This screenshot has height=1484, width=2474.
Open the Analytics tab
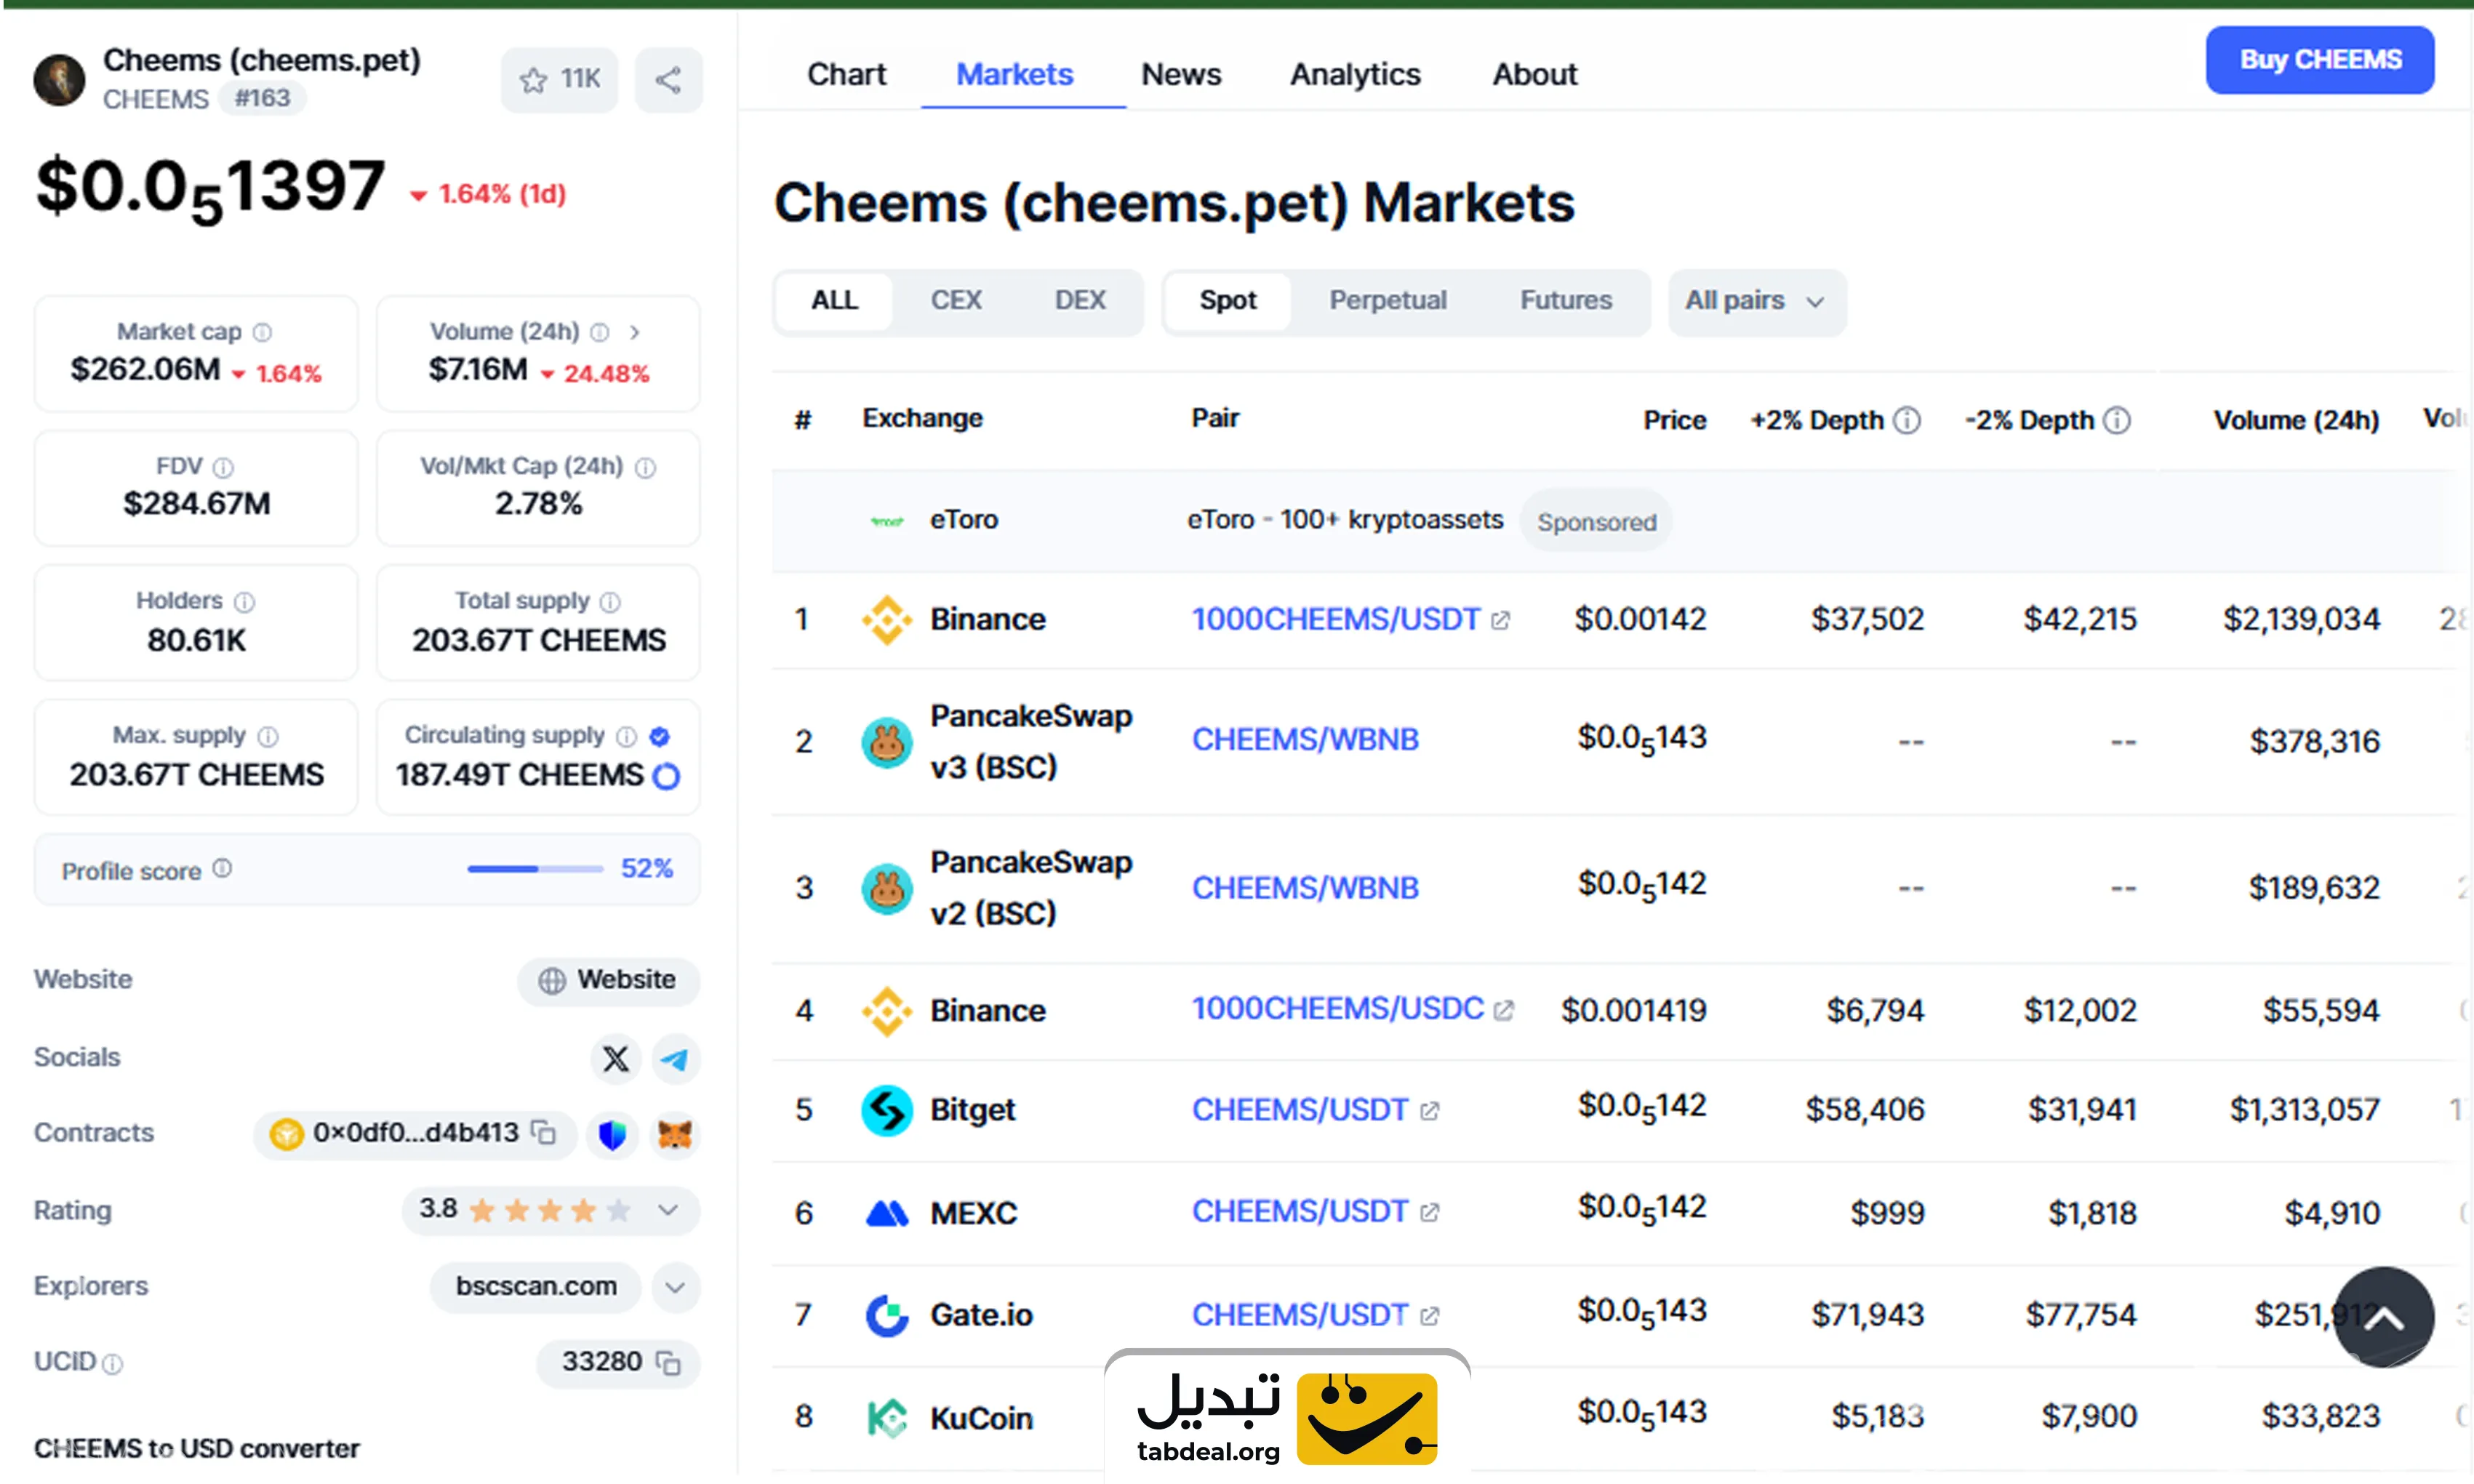pyautogui.click(x=1355, y=74)
